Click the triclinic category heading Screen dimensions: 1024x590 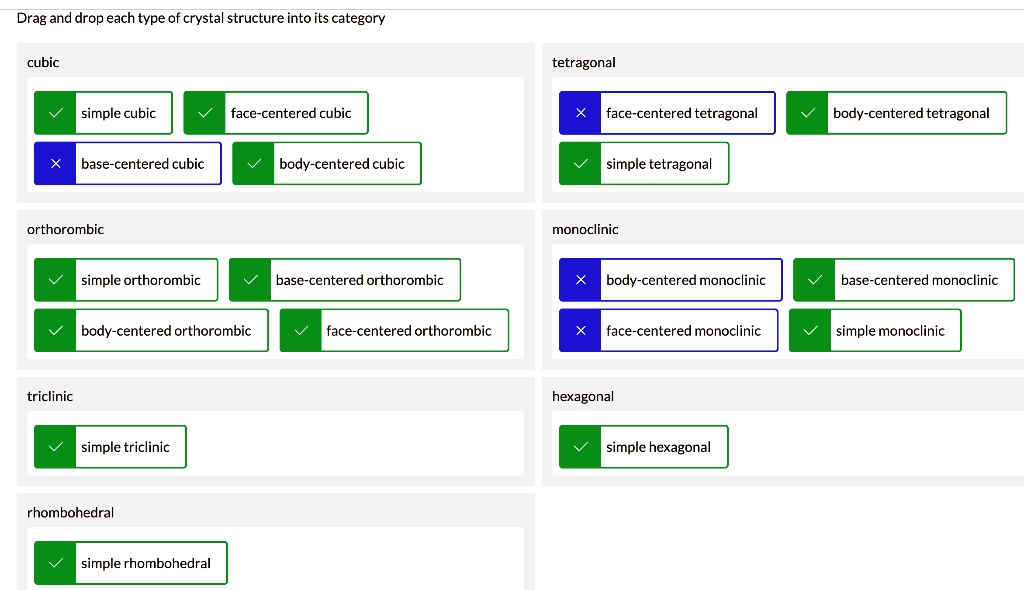pos(50,396)
